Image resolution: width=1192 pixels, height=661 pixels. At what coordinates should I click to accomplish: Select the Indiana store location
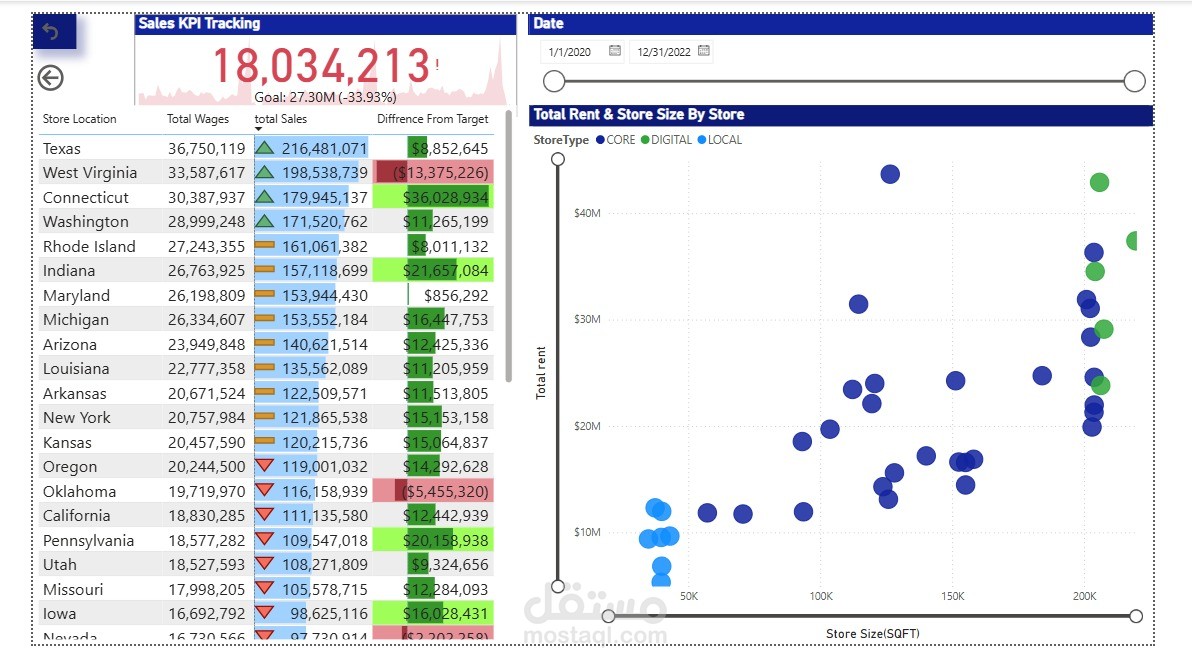coord(69,270)
